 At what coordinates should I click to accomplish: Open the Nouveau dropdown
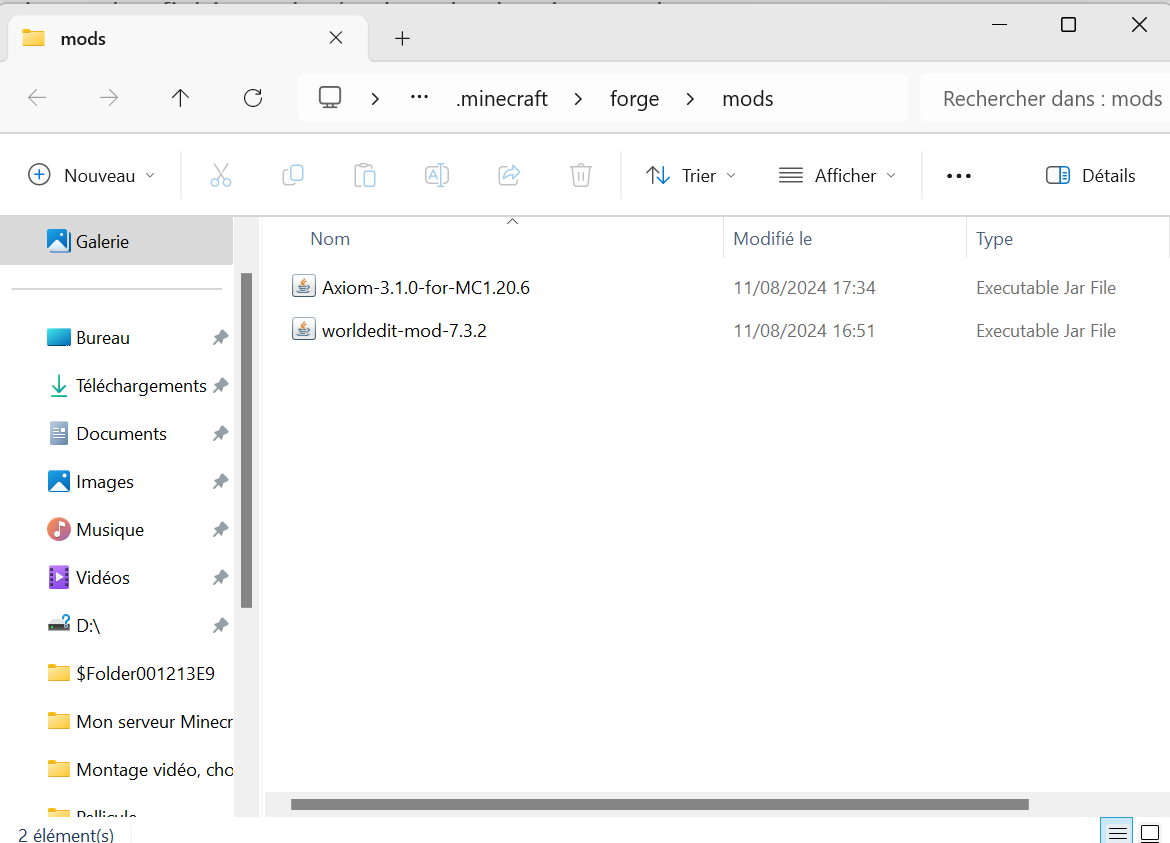pos(92,175)
